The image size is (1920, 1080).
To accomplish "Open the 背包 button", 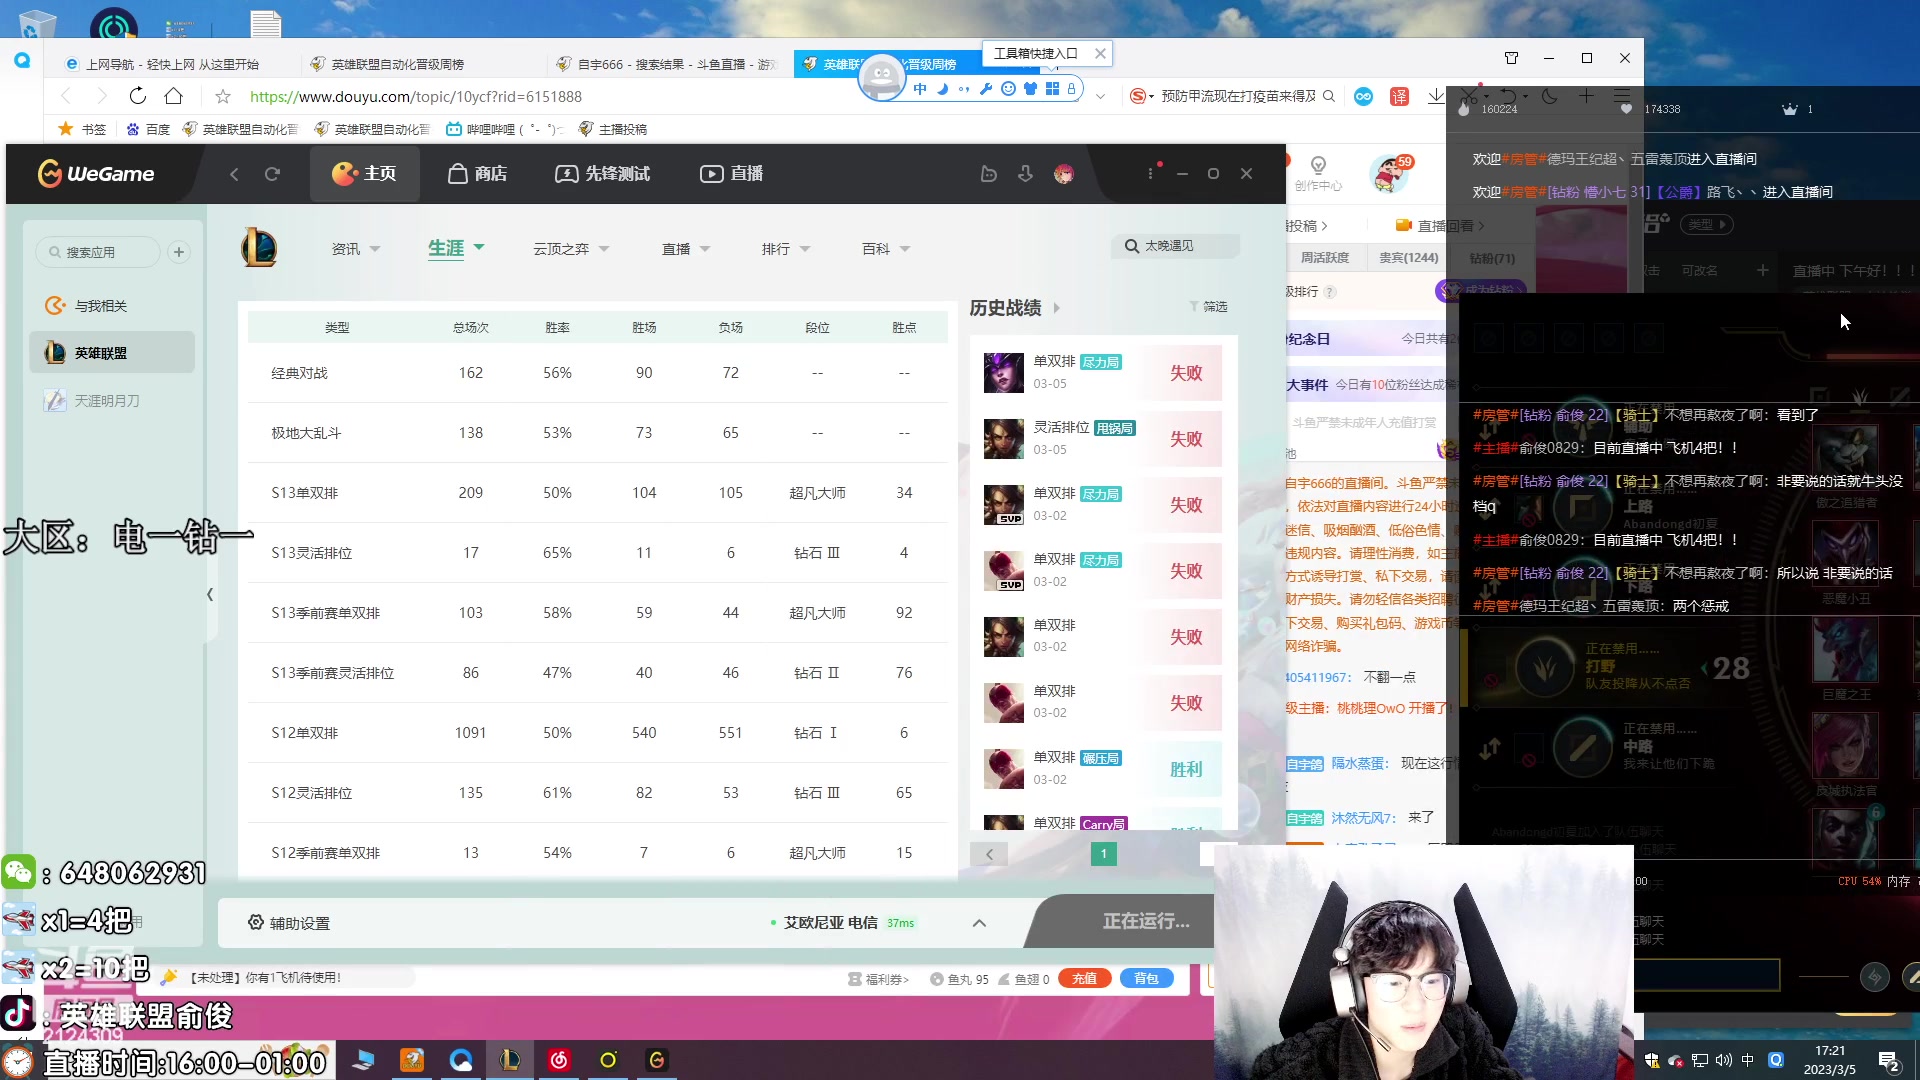I will pos(1146,979).
